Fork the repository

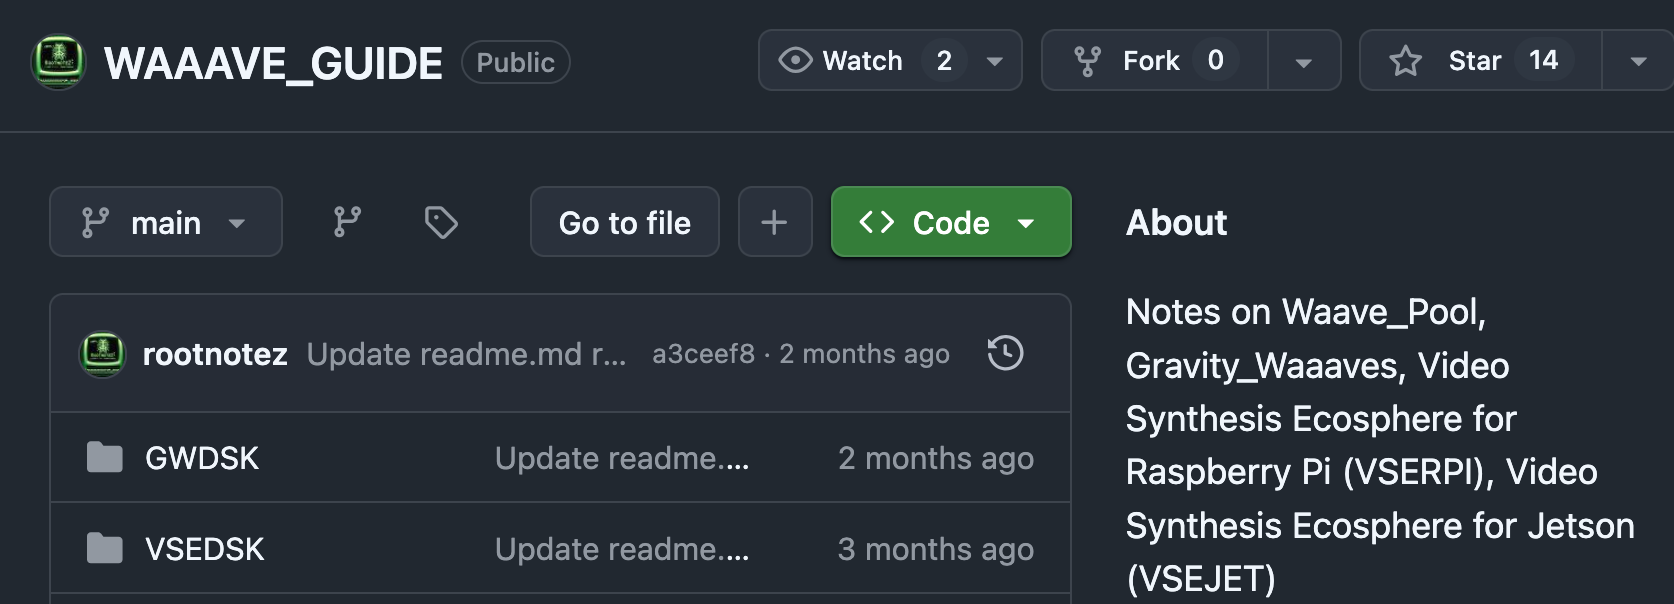coord(1151,61)
